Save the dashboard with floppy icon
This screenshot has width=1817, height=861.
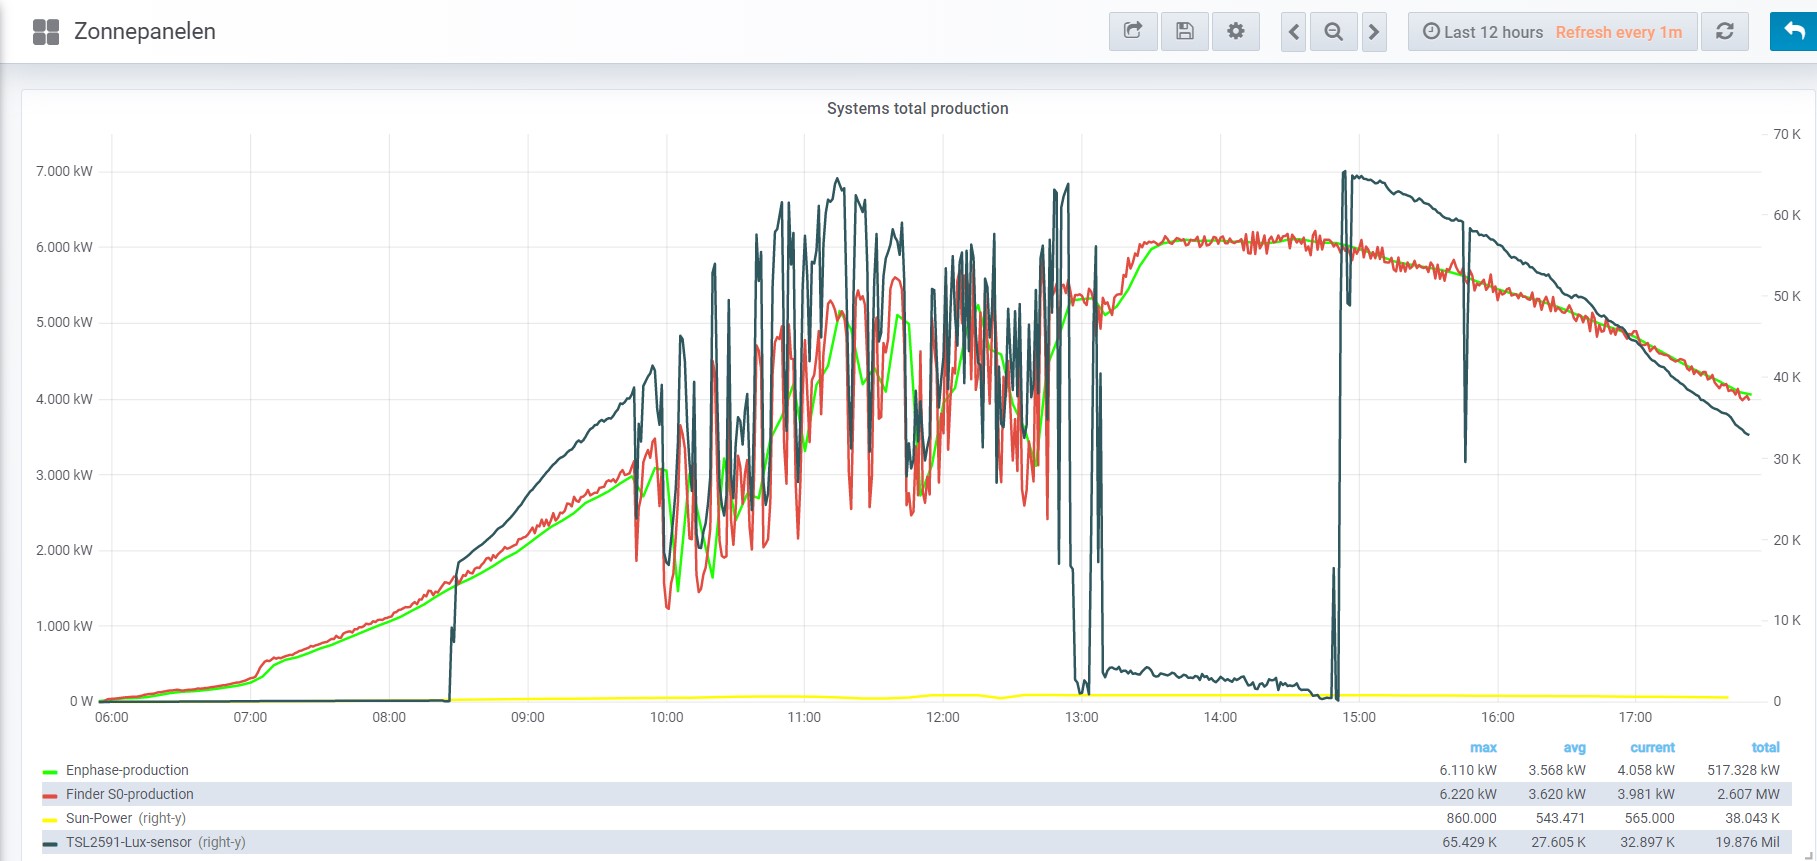(1185, 32)
